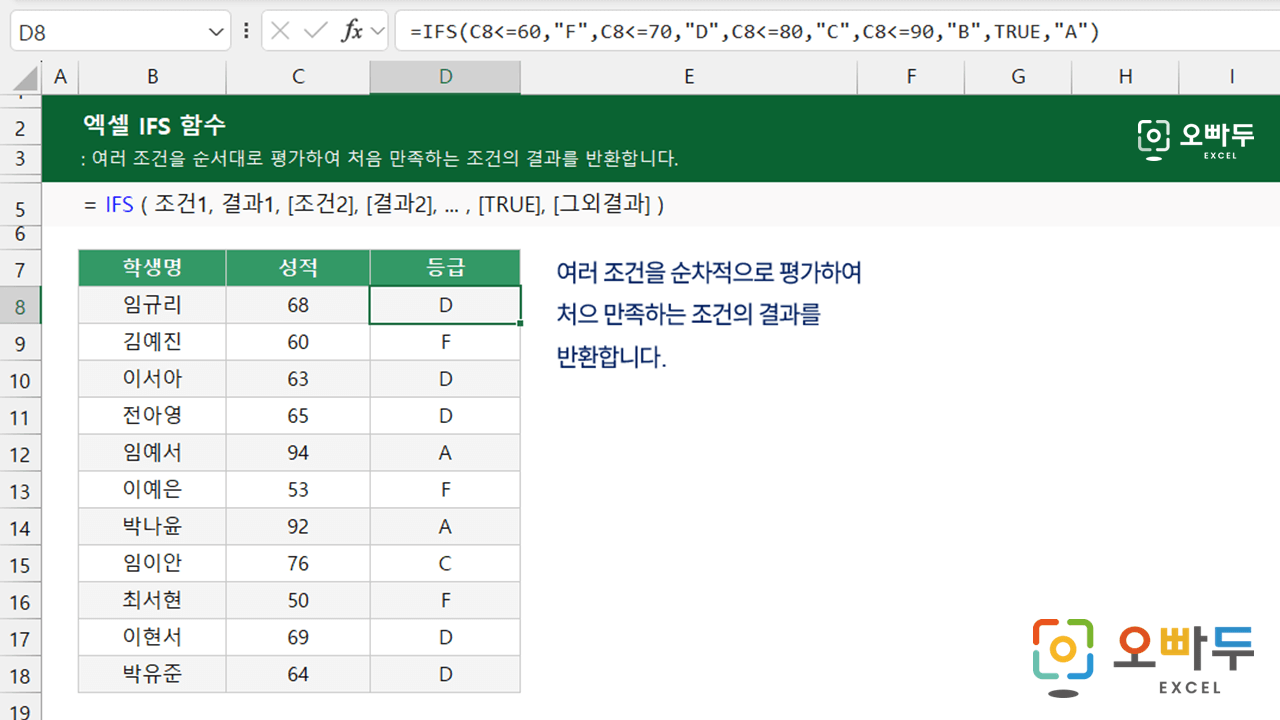Select the cell containing 박유준
The image size is (1280, 720).
152,675
